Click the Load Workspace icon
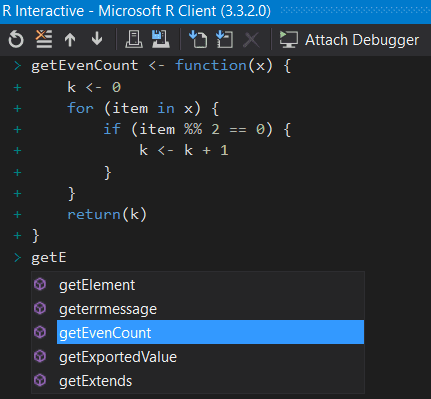431x399 pixels. click(134, 39)
